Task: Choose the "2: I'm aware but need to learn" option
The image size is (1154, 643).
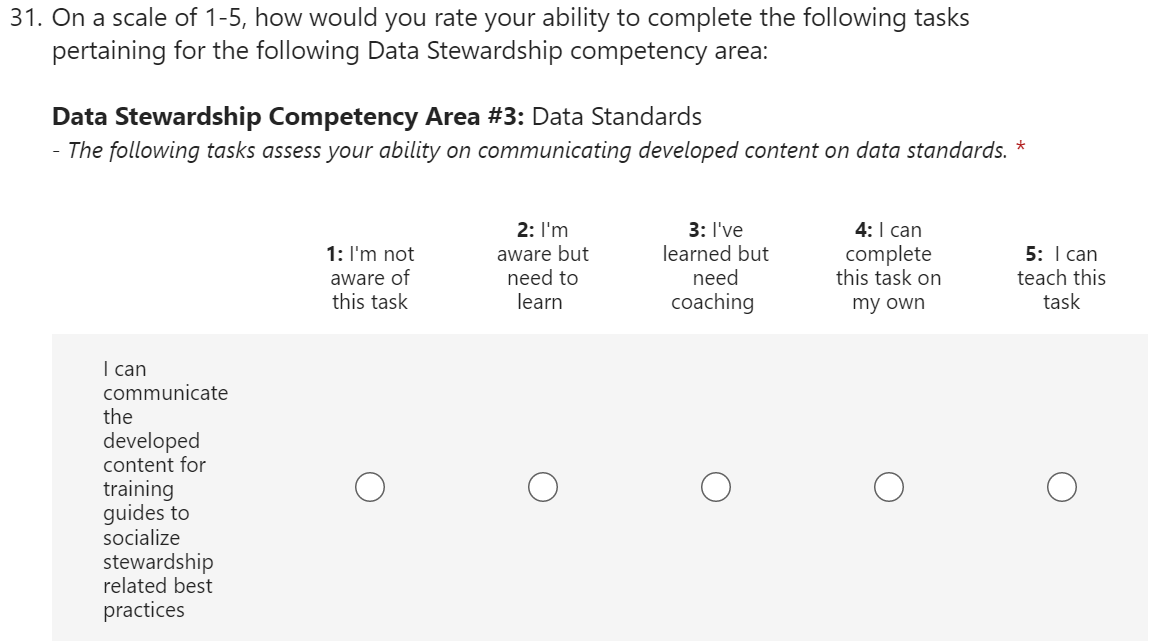Action: [543, 487]
